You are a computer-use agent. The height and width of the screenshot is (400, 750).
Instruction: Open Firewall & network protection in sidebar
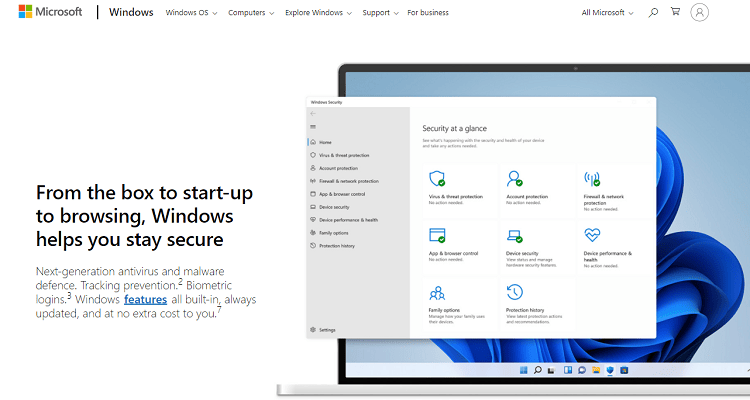(x=344, y=181)
